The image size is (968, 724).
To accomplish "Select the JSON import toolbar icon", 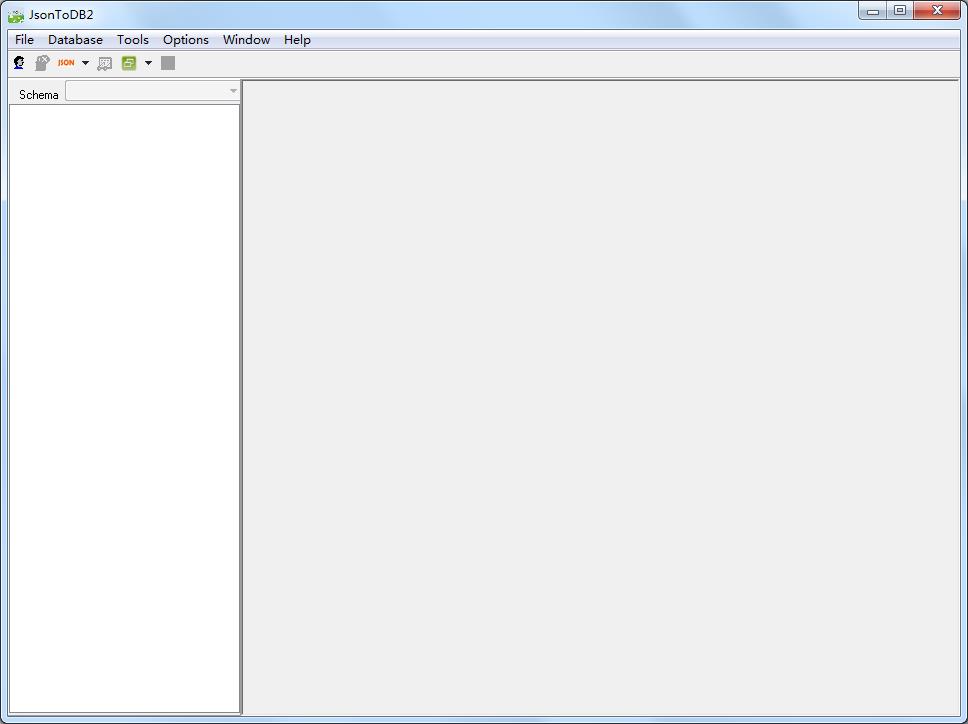I will pyautogui.click(x=67, y=62).
